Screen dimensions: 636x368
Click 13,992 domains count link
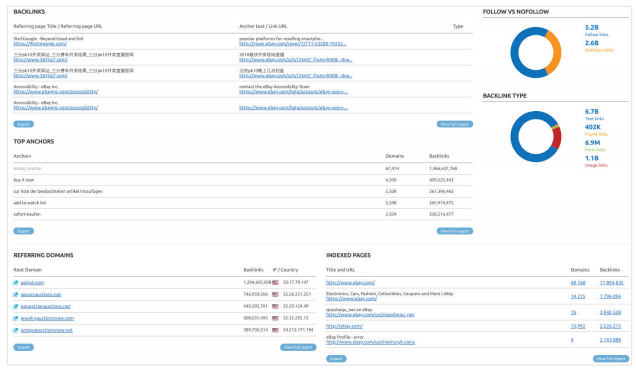coord(578,326)
